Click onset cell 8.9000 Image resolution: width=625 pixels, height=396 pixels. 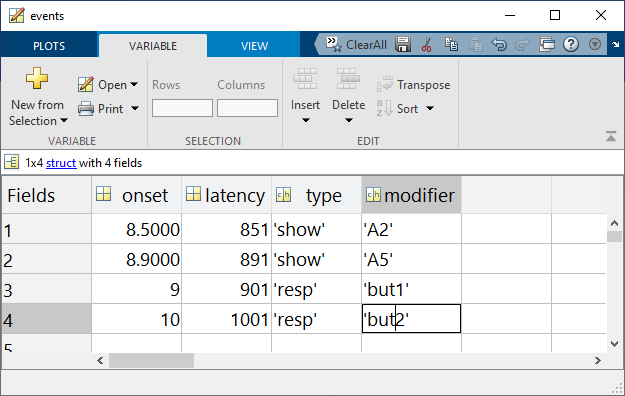point(136,259)
